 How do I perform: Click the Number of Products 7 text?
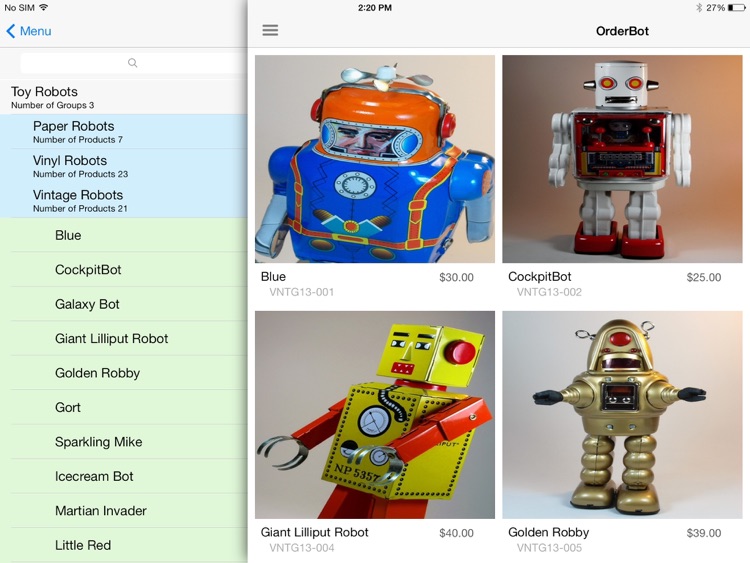pos(78,140)
